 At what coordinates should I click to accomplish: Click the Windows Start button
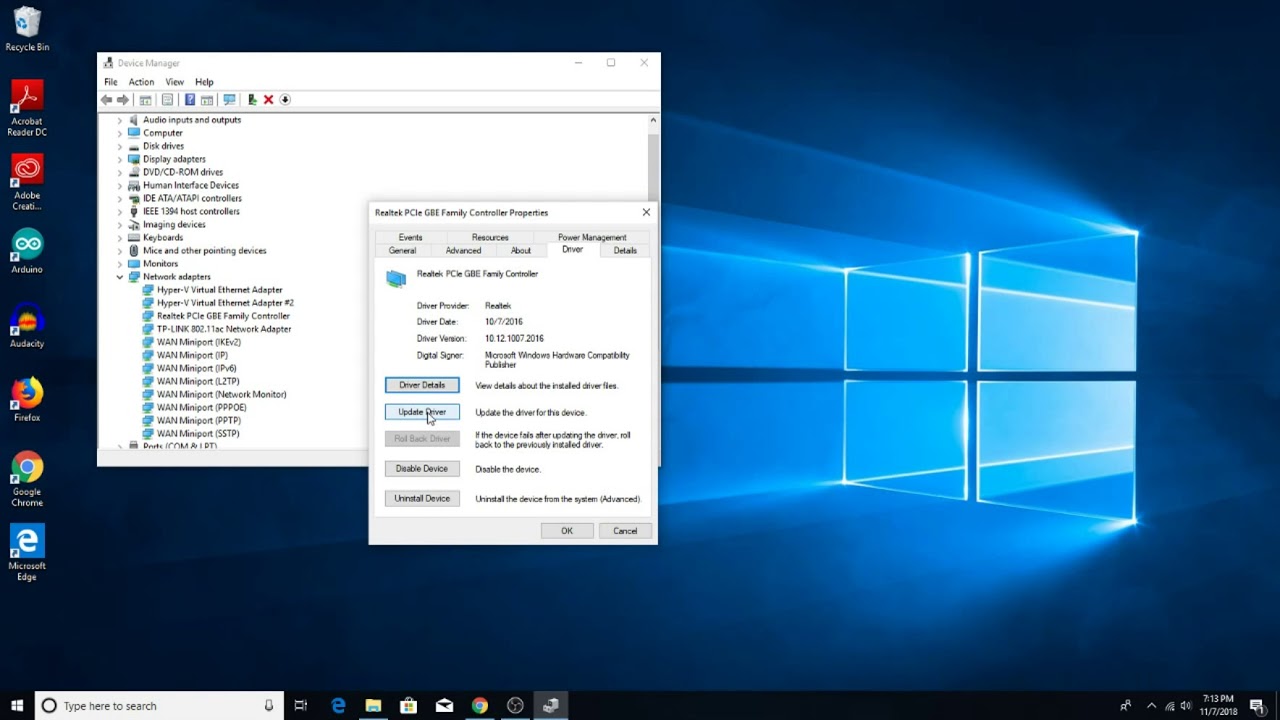[x=17, y=705]
